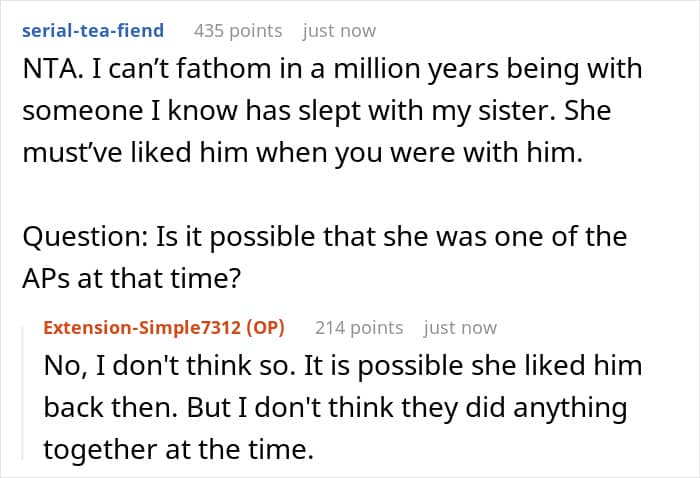Click the word 'Question:'

[85, 237]
